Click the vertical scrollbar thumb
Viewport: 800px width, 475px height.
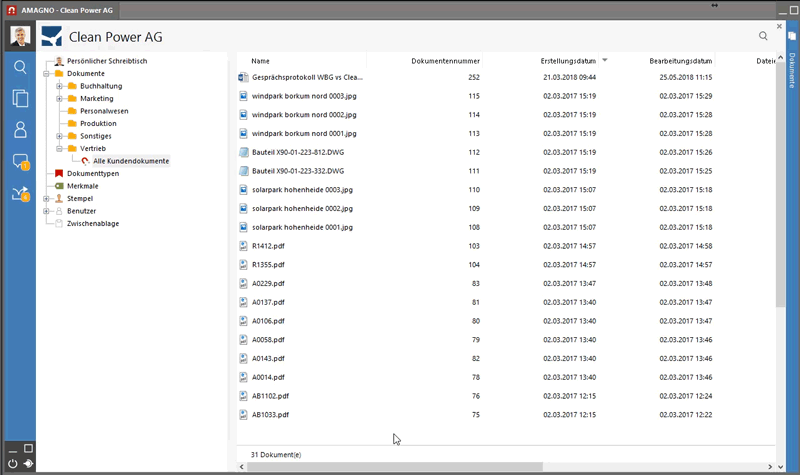(x=780, y=184)
